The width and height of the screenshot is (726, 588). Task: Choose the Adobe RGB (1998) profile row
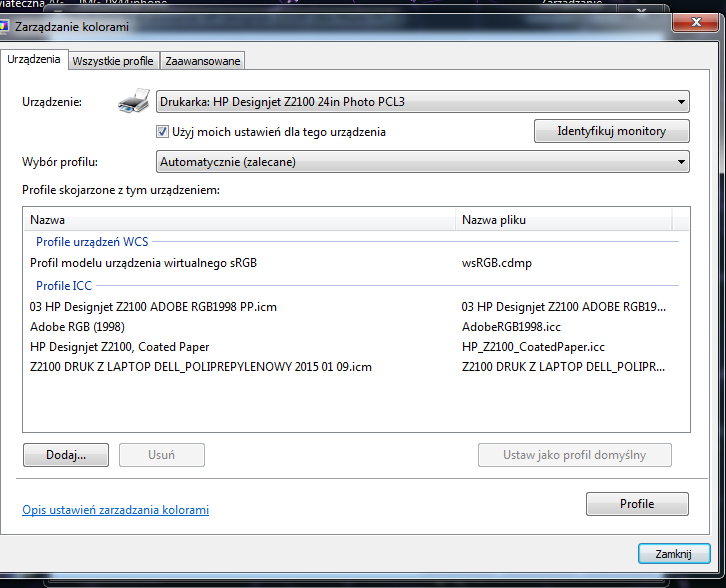[77, 327]
